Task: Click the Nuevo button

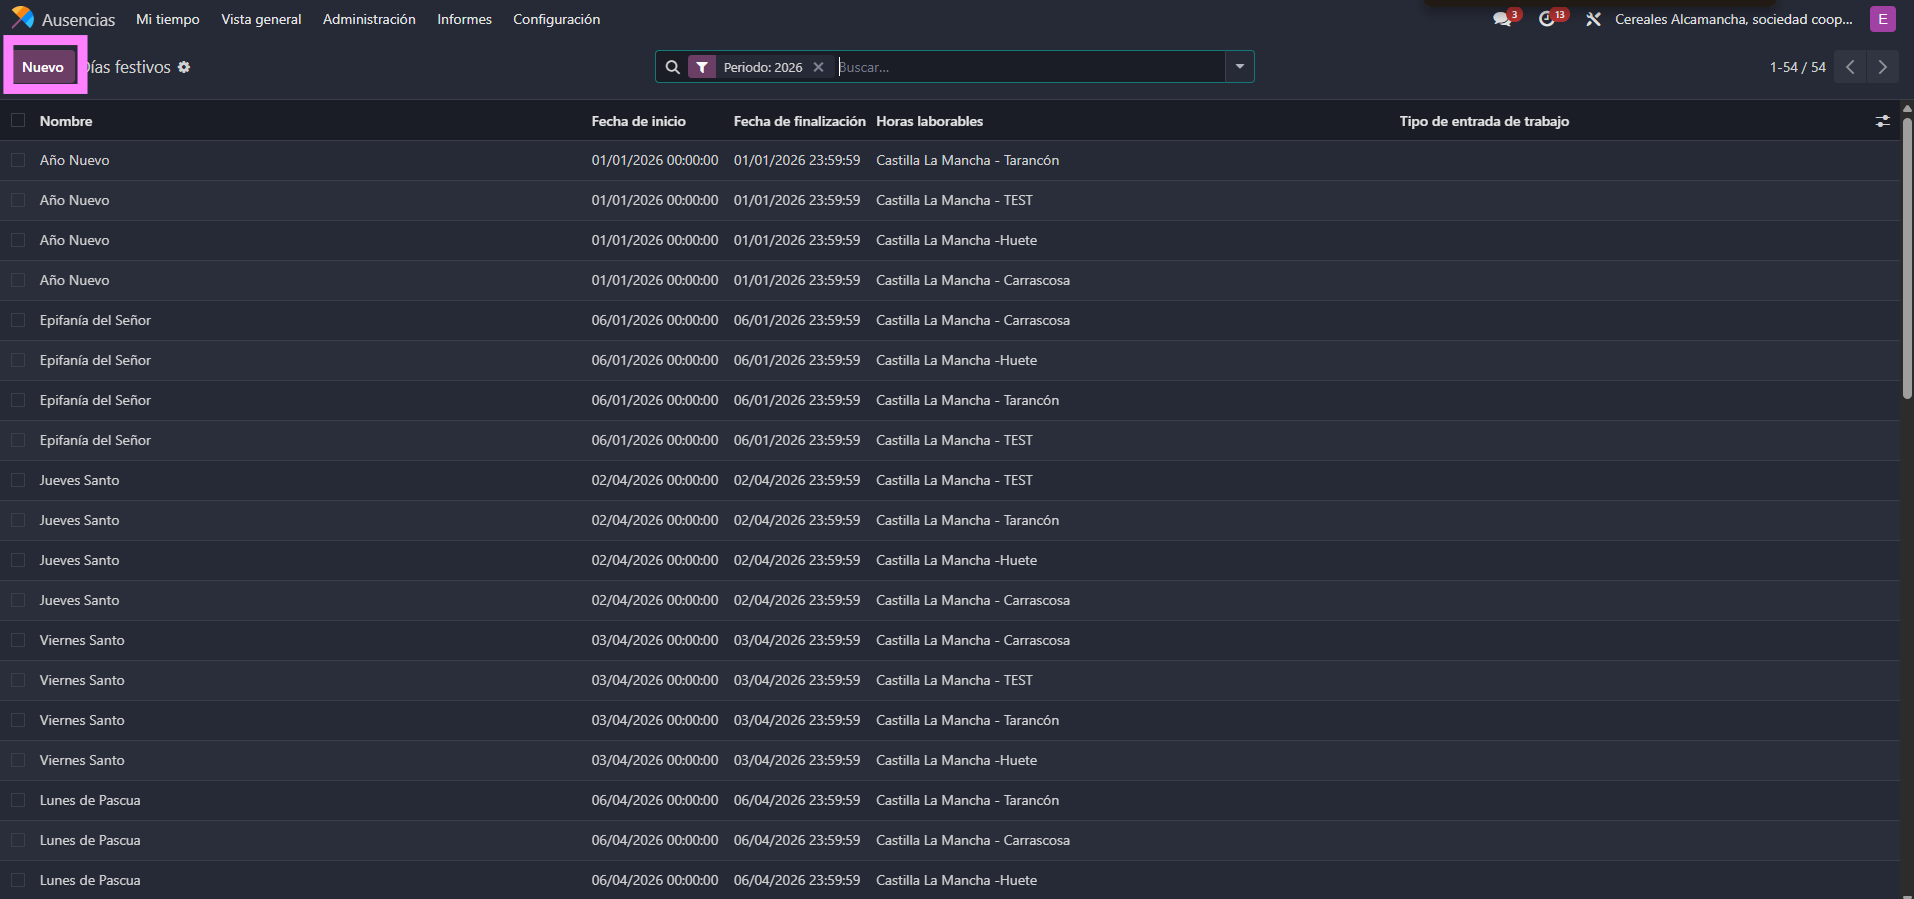Action: pyautogui.click(x=43, y=67)
